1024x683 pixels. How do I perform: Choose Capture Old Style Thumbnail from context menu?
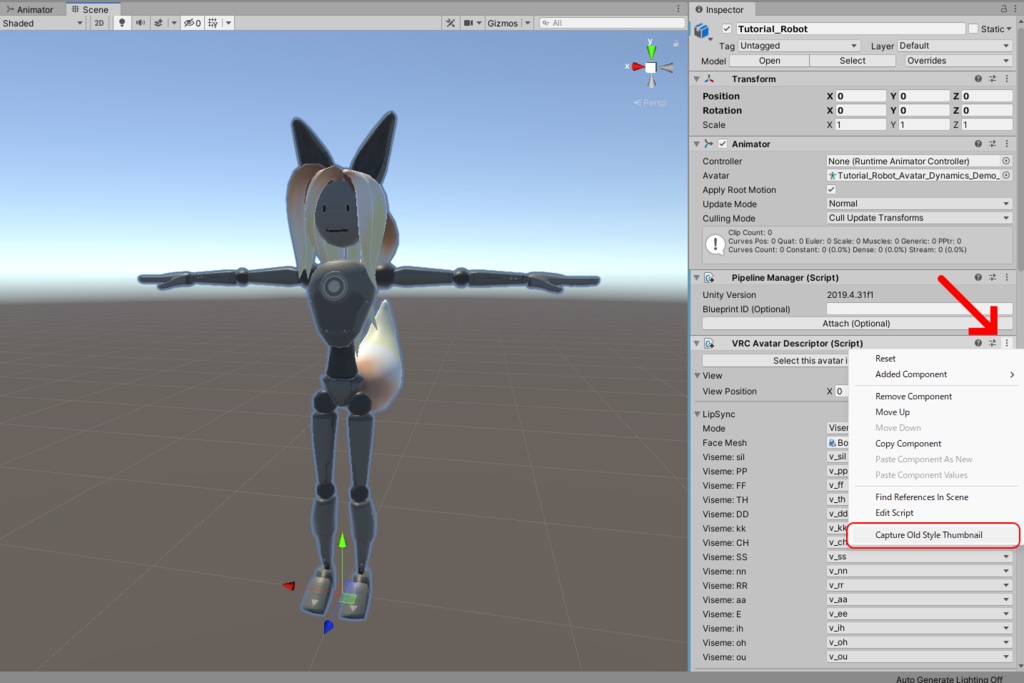point(932,535)
